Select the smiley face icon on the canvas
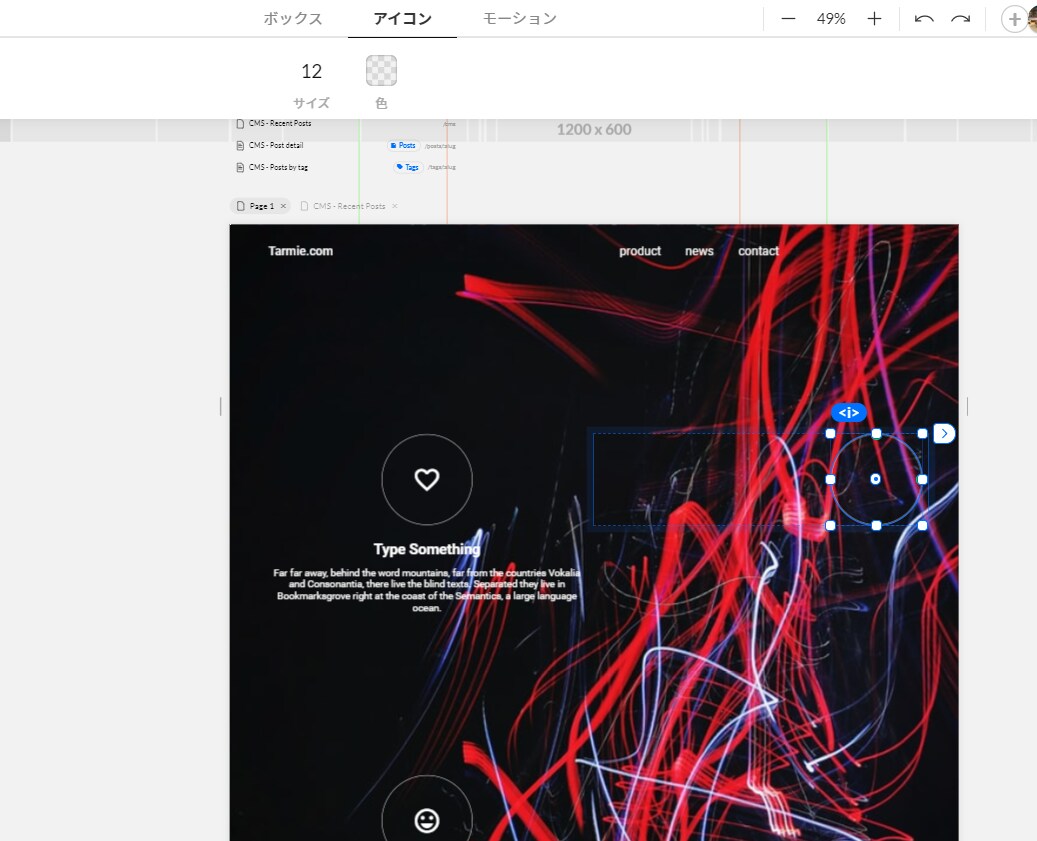The width and height of the screenshot is (1037, 841). [x=427, y=821]
